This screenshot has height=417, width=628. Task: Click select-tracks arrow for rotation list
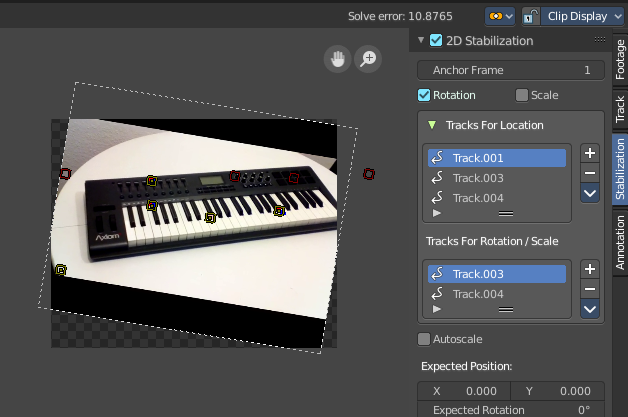590,309
